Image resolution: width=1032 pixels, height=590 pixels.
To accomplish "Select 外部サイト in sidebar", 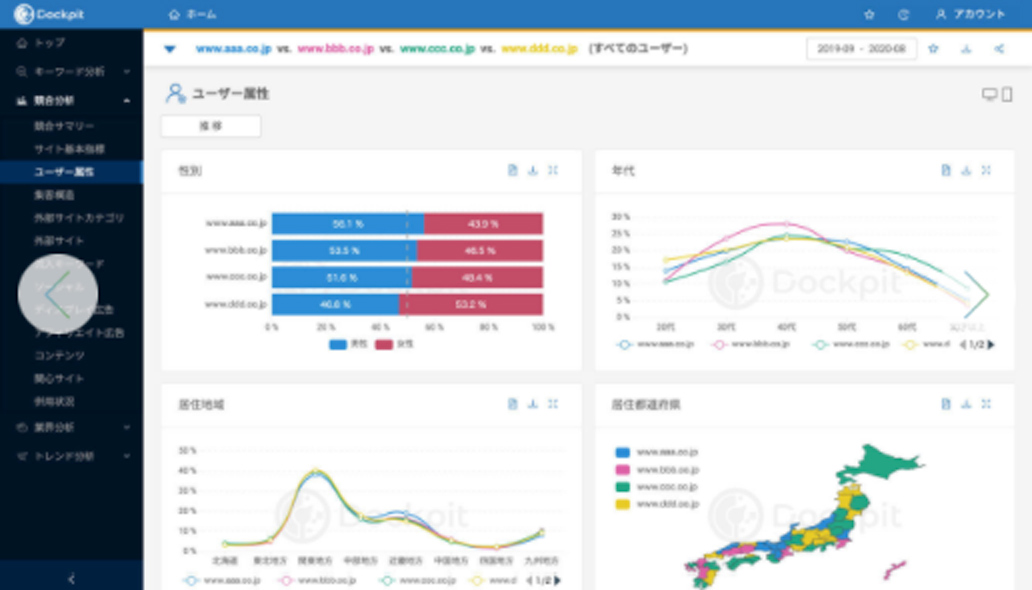I will point(59,241).
